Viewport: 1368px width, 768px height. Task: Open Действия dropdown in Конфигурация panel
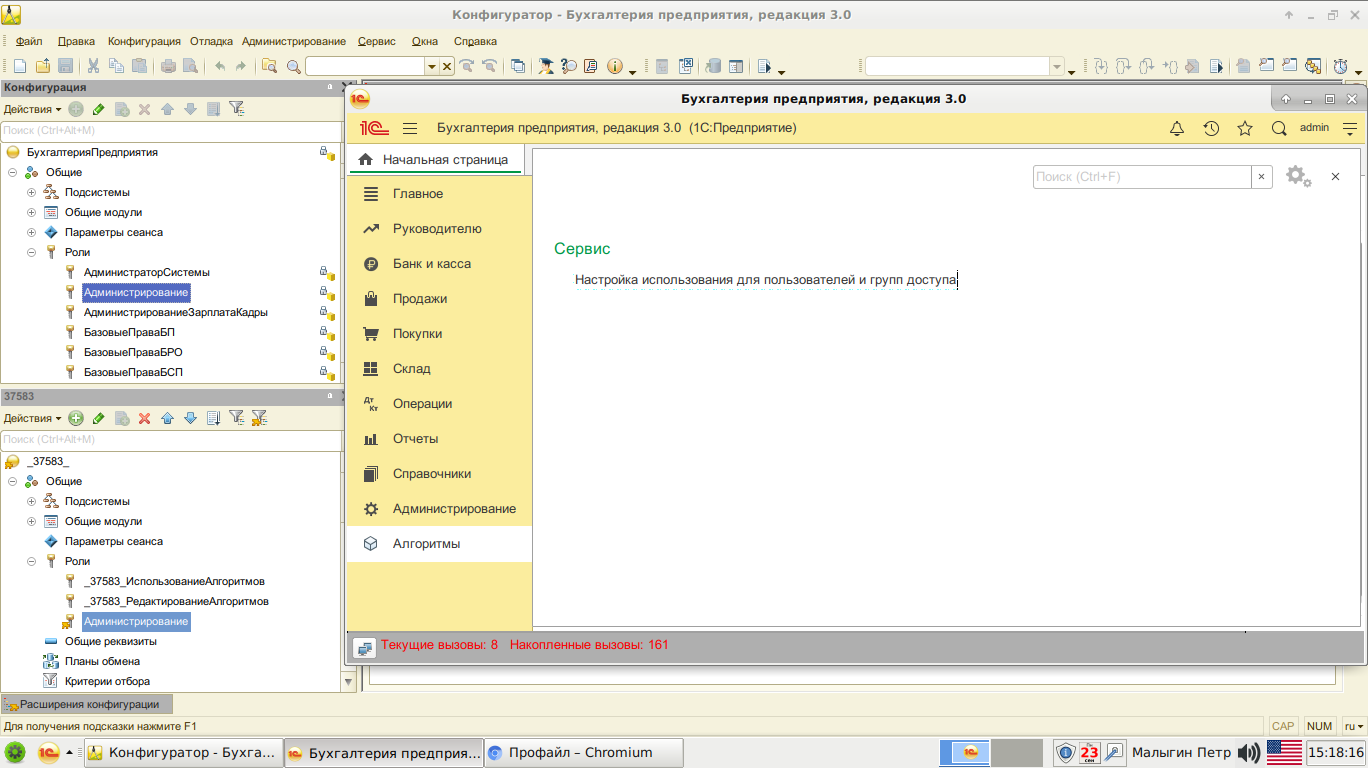(x=32, y=109)
